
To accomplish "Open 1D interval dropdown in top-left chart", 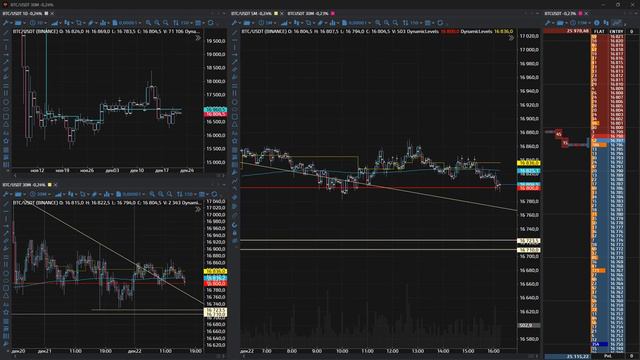I will coord(38,23).
